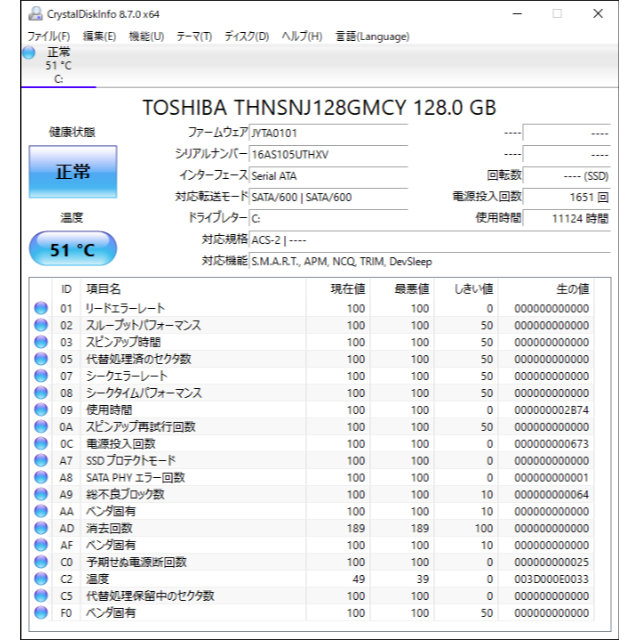Click the serial number field 16AS105UTHXV

point(328,154)
